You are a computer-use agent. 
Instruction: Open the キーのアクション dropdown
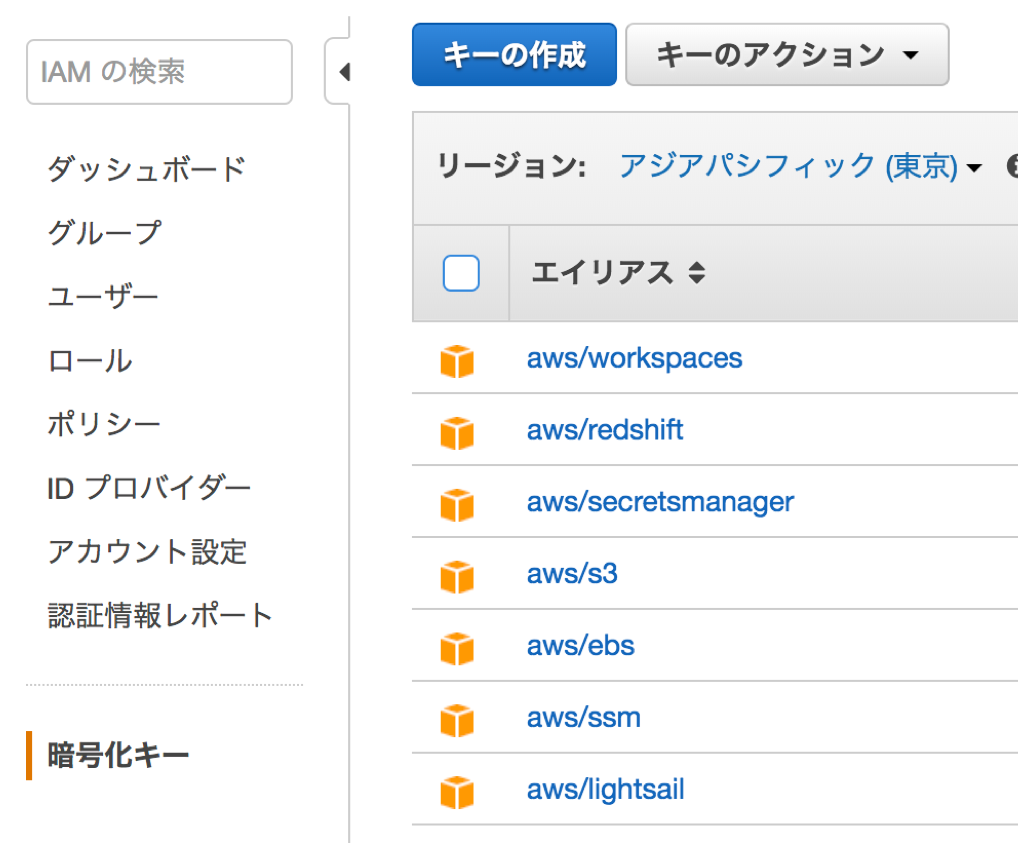(x=787, y=55)
